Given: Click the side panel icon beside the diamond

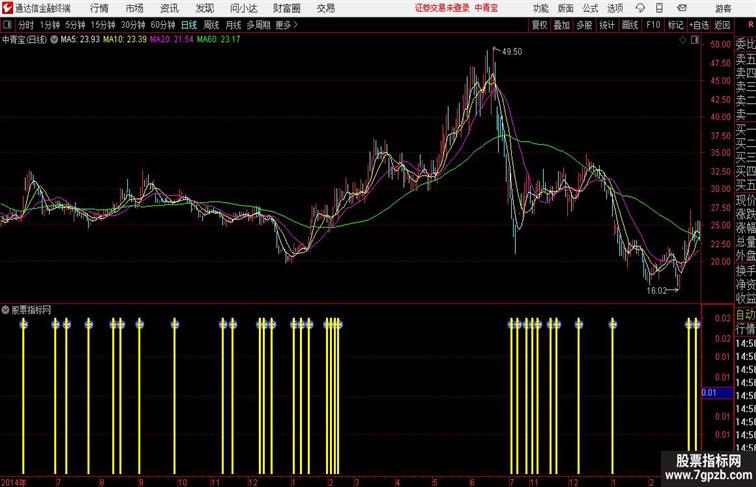Looking at the screenshot, I should tap(695, 40).
